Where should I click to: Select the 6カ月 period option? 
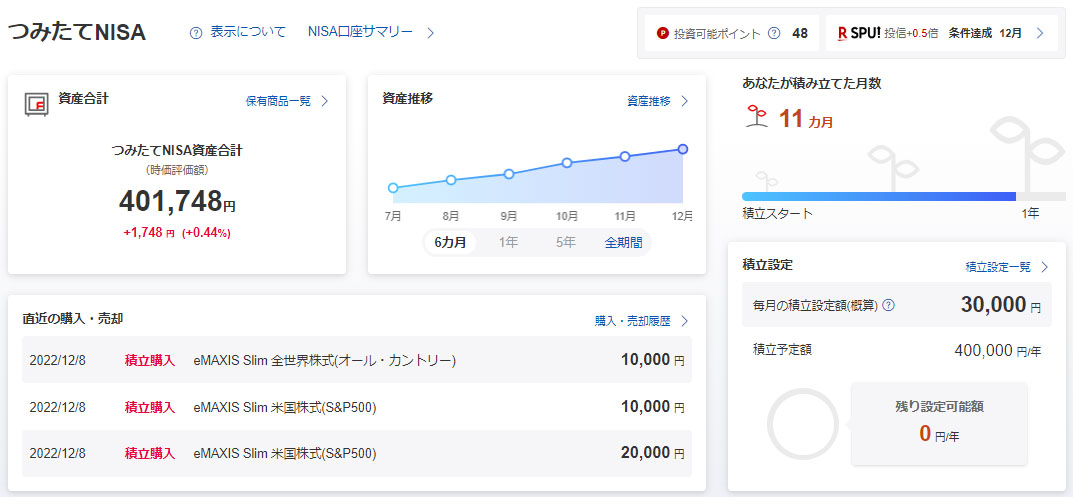tap(450, 242)
